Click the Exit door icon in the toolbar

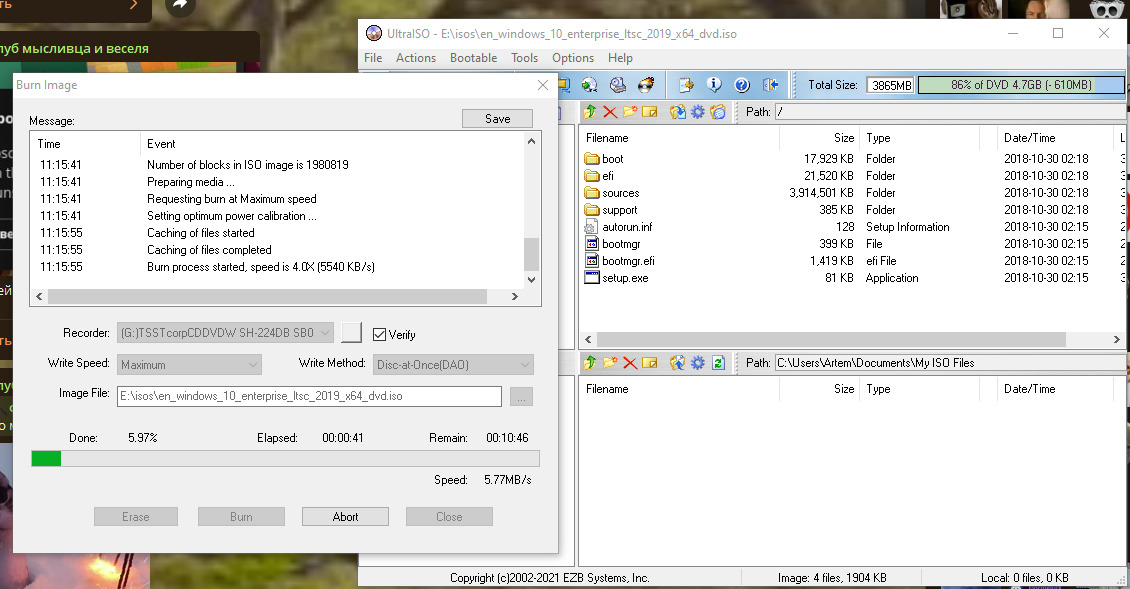click(x=770, y=85)
